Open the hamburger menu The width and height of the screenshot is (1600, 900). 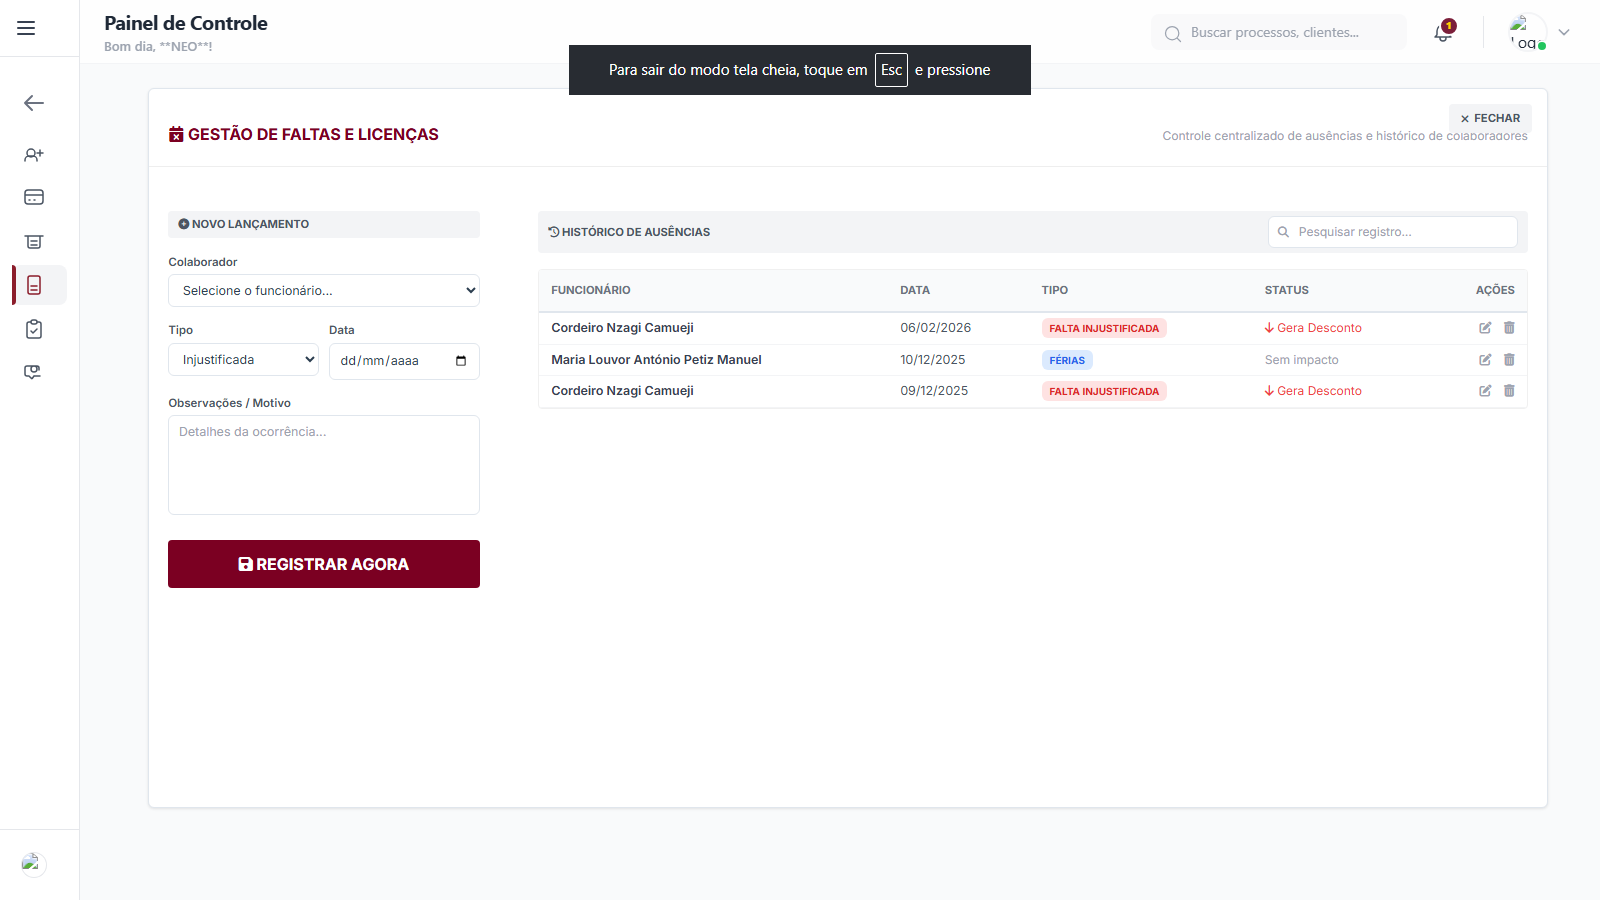(26, 28)
